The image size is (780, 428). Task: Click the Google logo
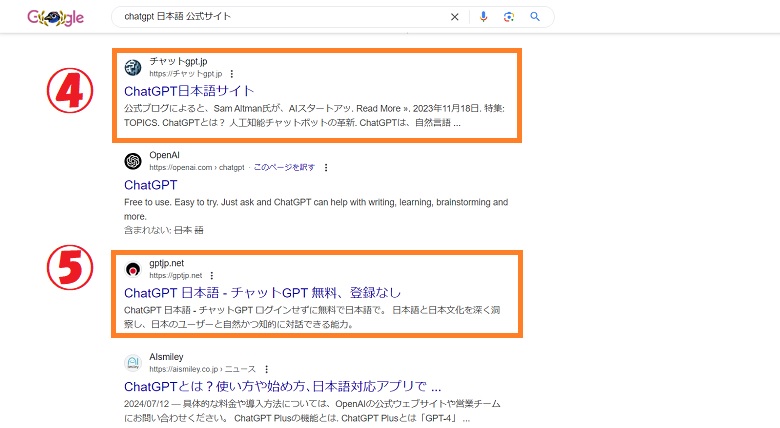tap(56, 17)
